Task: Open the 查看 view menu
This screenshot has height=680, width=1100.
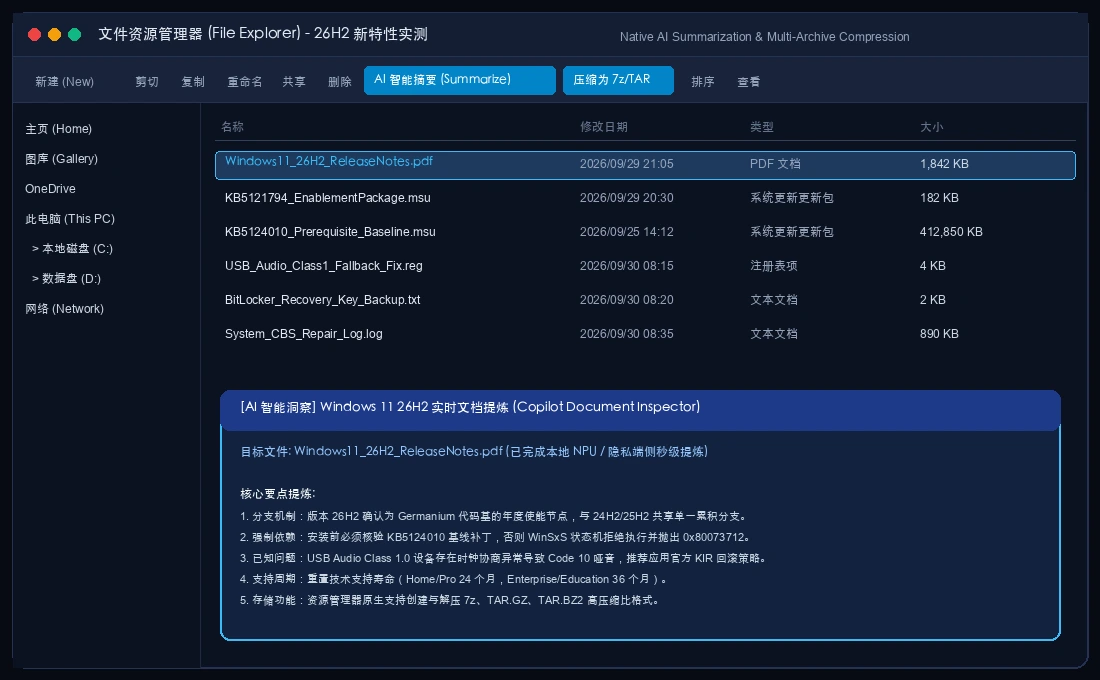Action: (x=749, y=81)
